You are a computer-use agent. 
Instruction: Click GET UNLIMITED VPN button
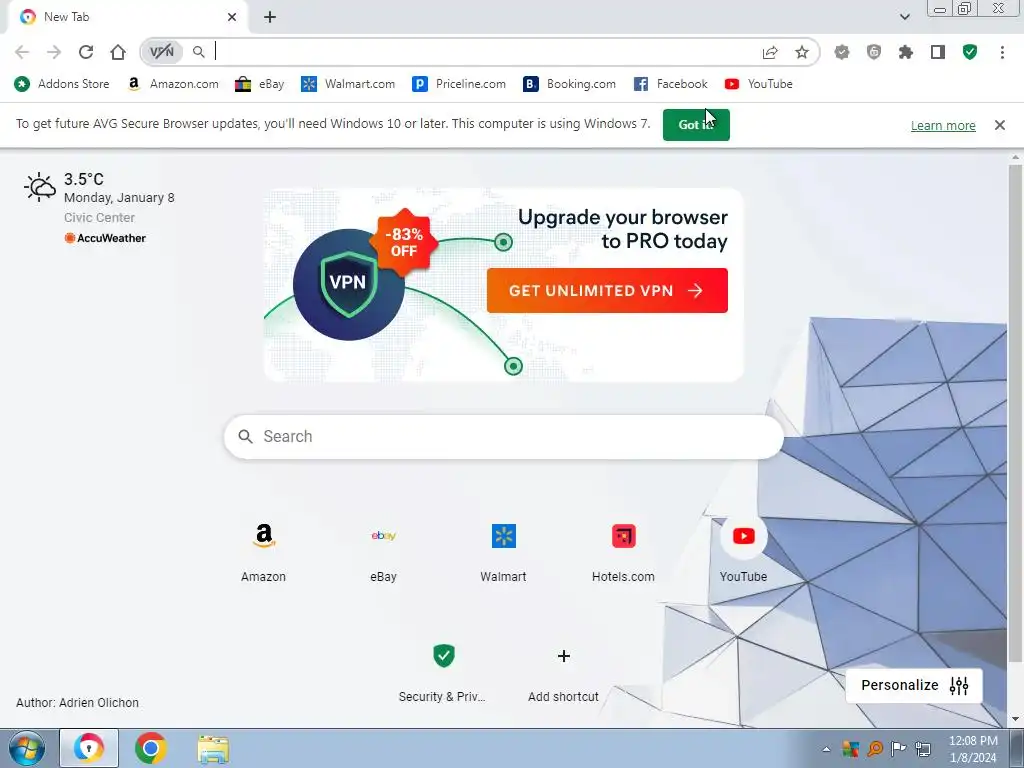click(x=607, y=291)
